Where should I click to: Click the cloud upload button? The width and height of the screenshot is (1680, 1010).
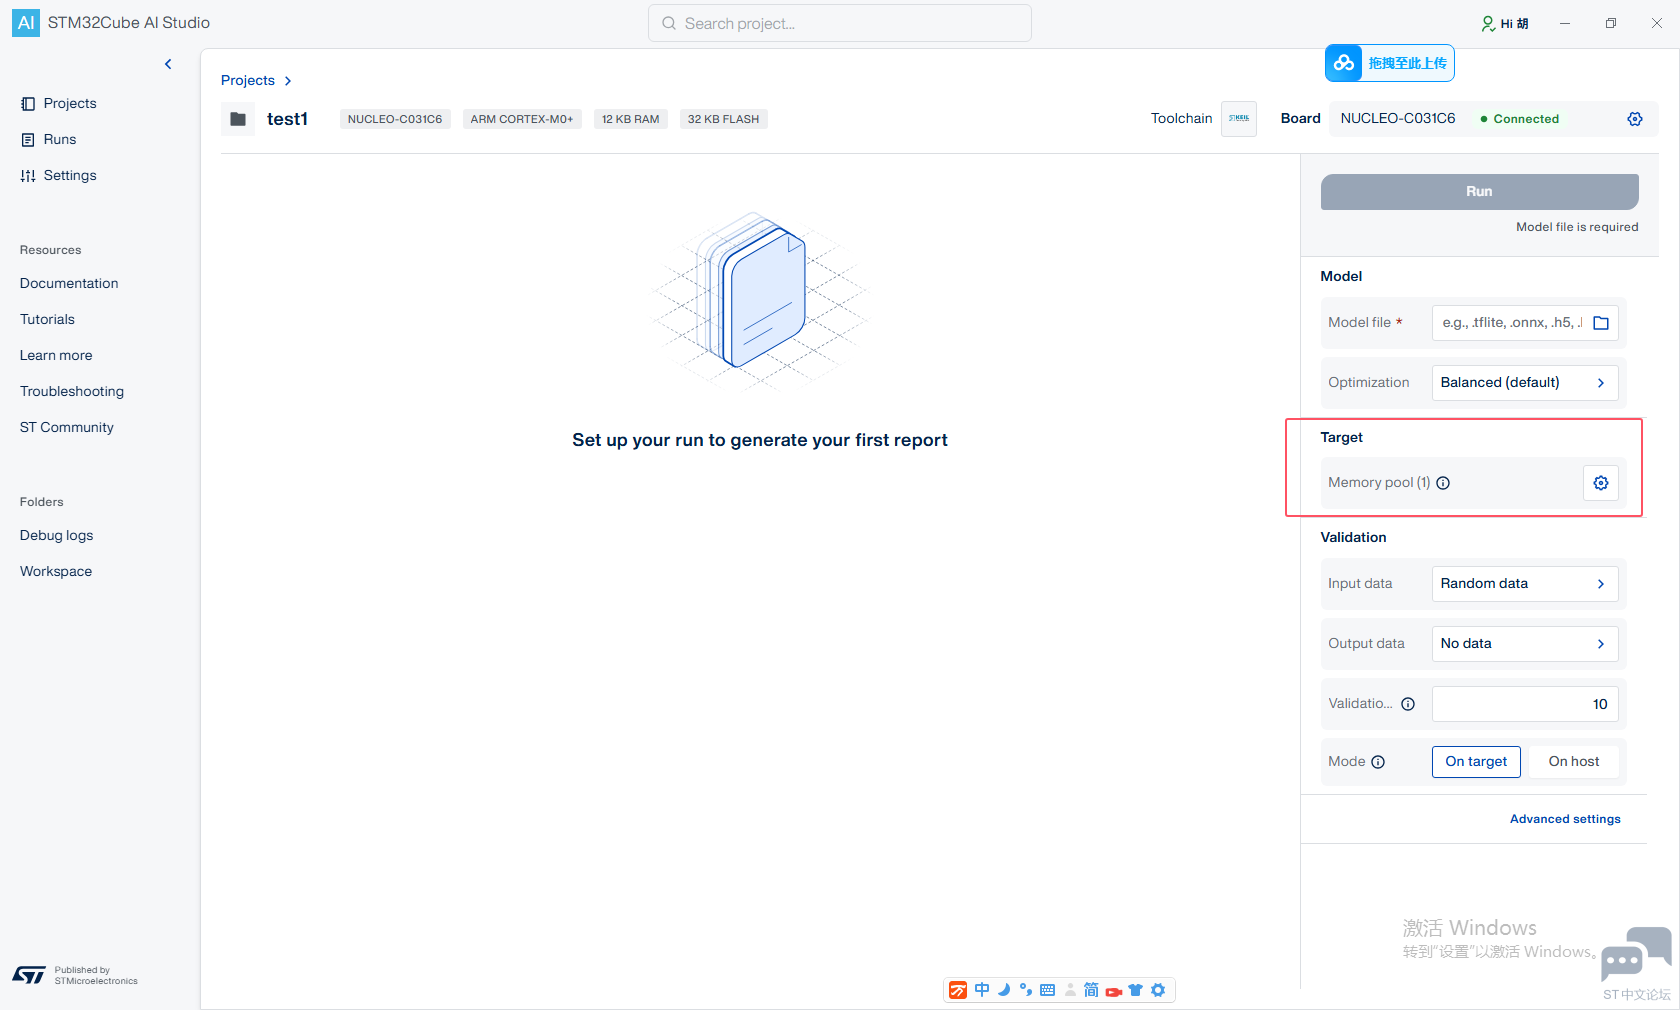click(x=1390, y=63)
